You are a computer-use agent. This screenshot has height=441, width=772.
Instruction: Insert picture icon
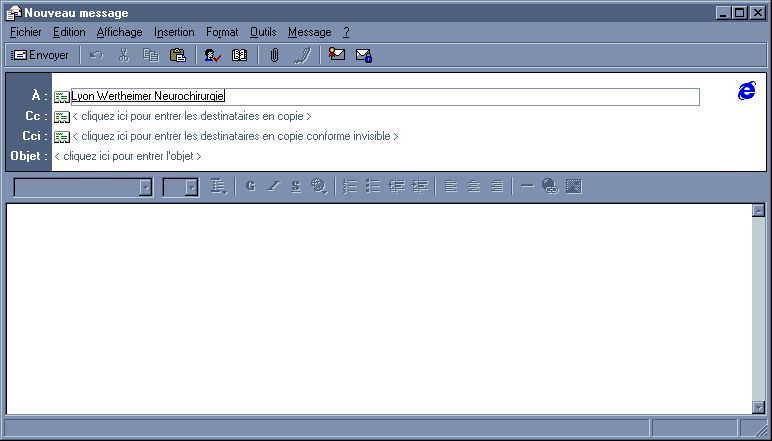574,186
